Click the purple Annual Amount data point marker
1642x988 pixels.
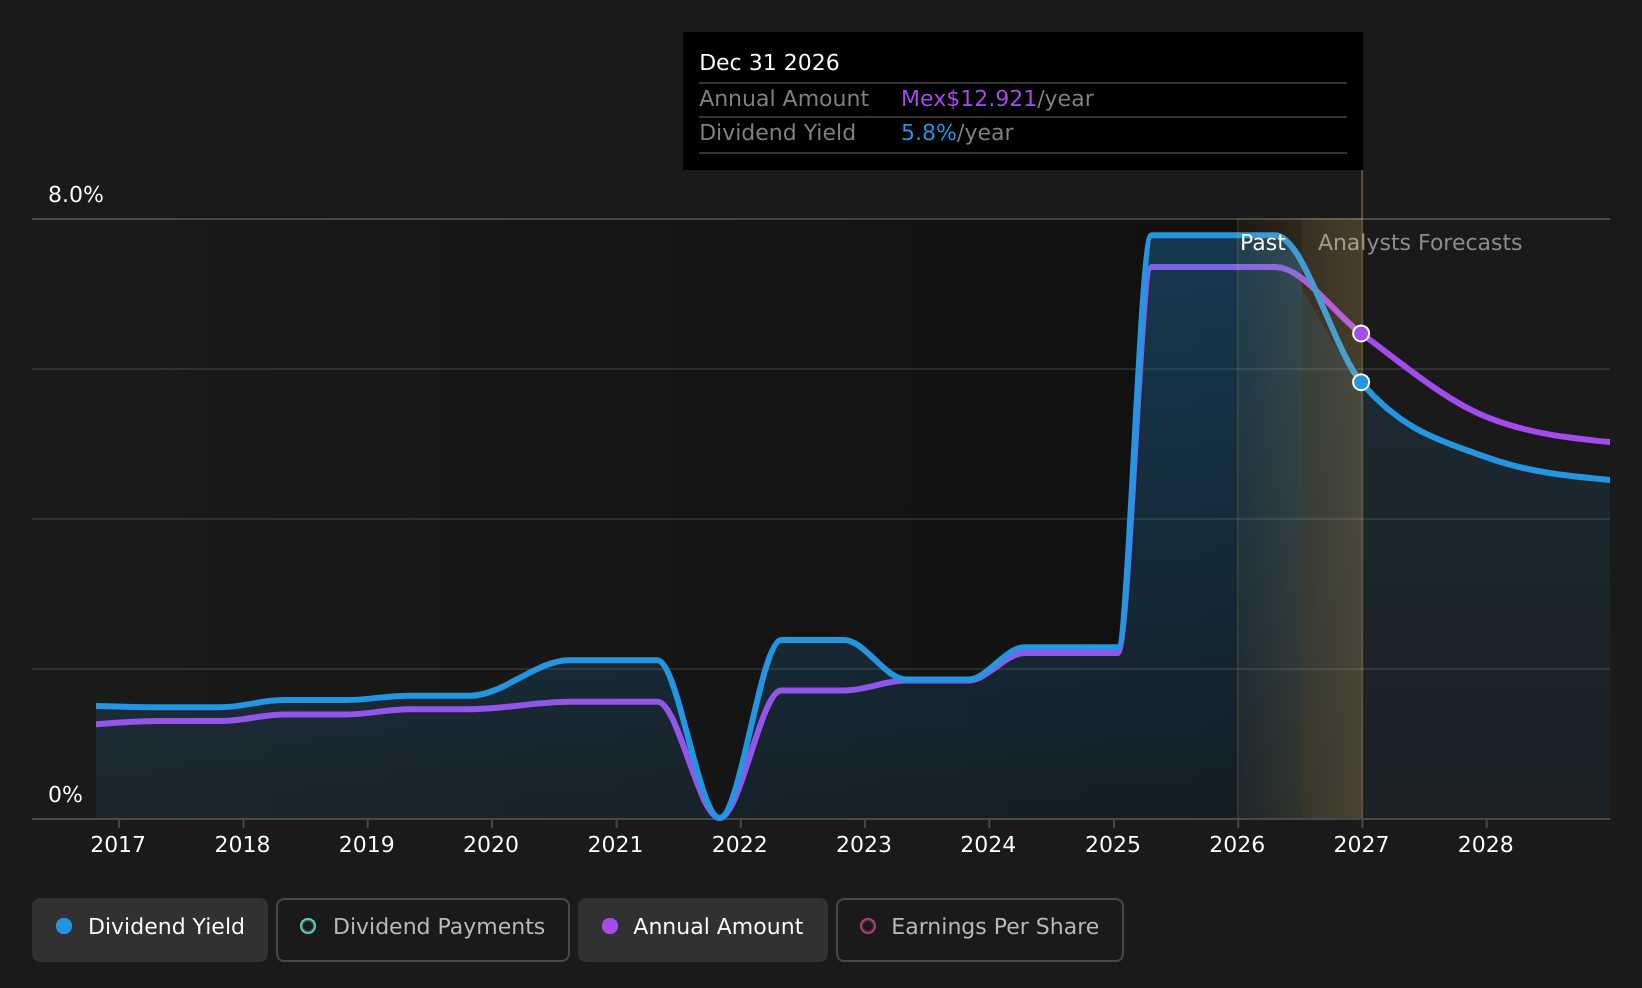pos(1361,333)
